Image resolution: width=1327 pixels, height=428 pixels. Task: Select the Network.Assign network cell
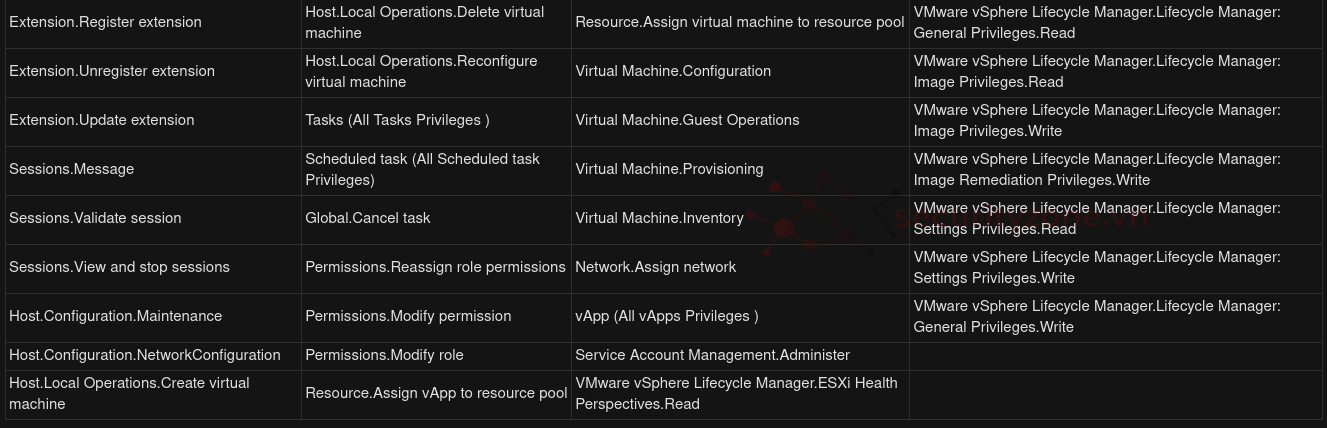(x=656, y=267)
